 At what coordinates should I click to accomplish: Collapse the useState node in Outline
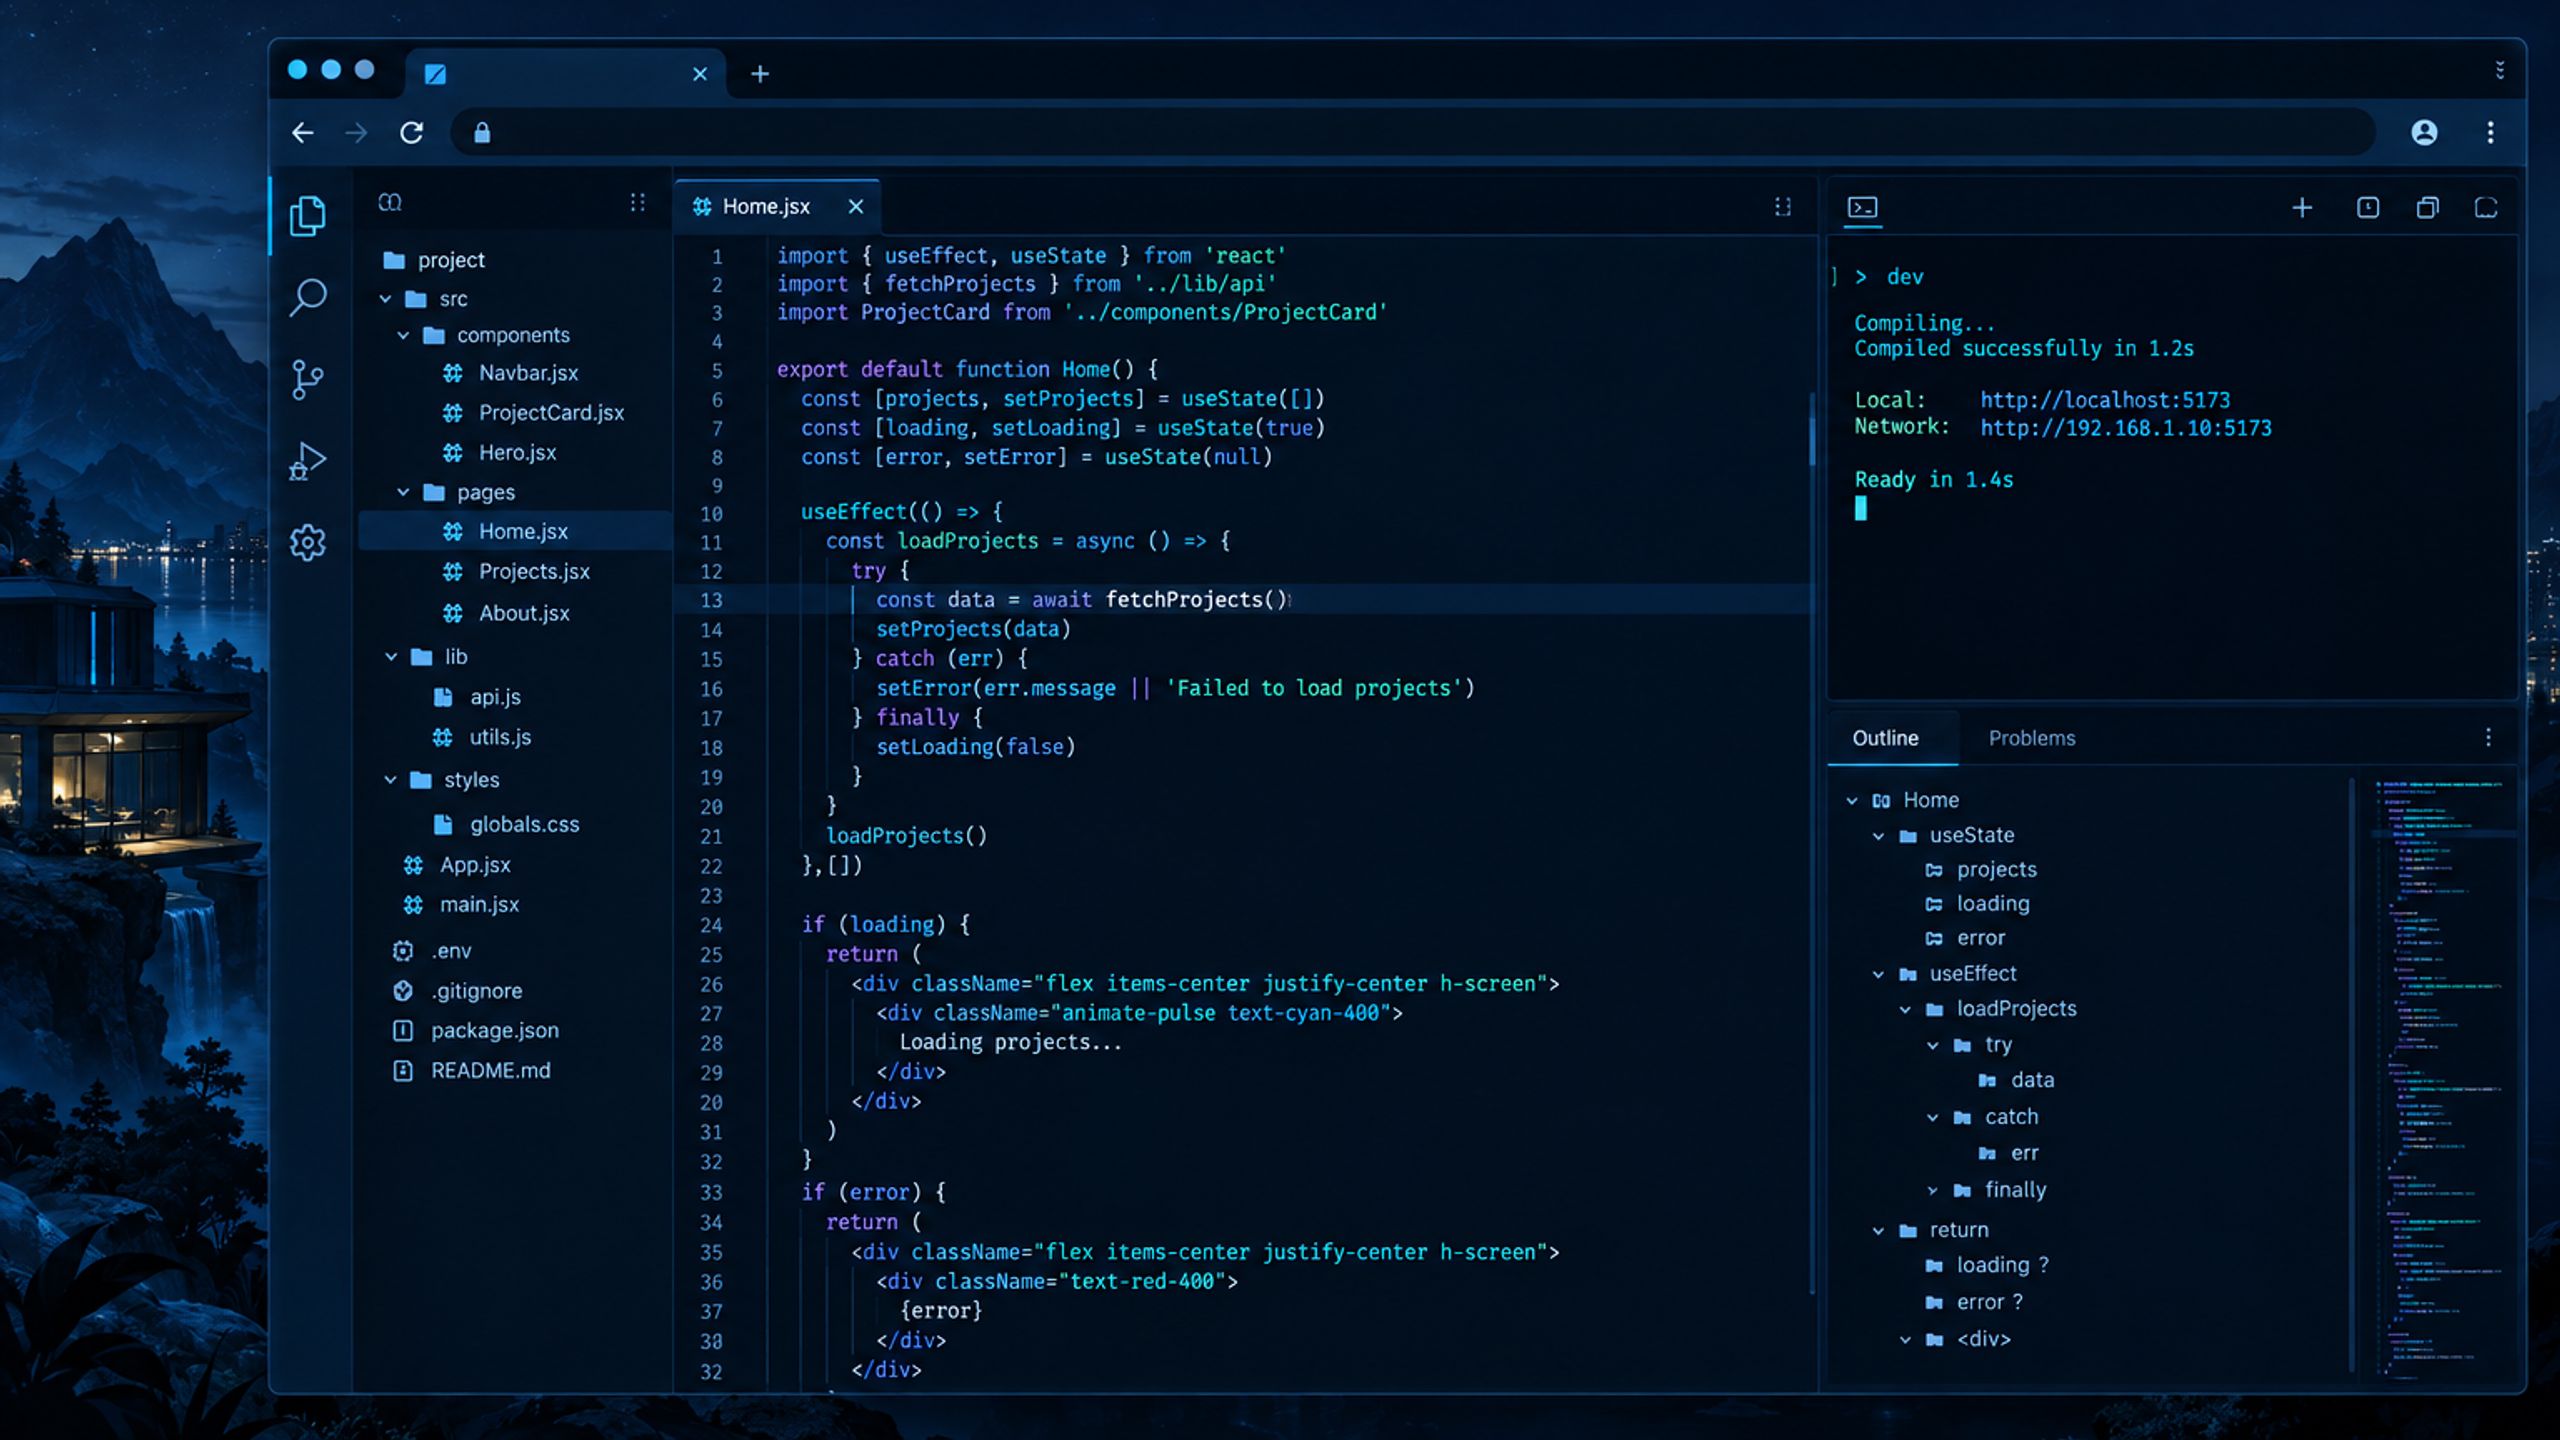point(1878,836)
